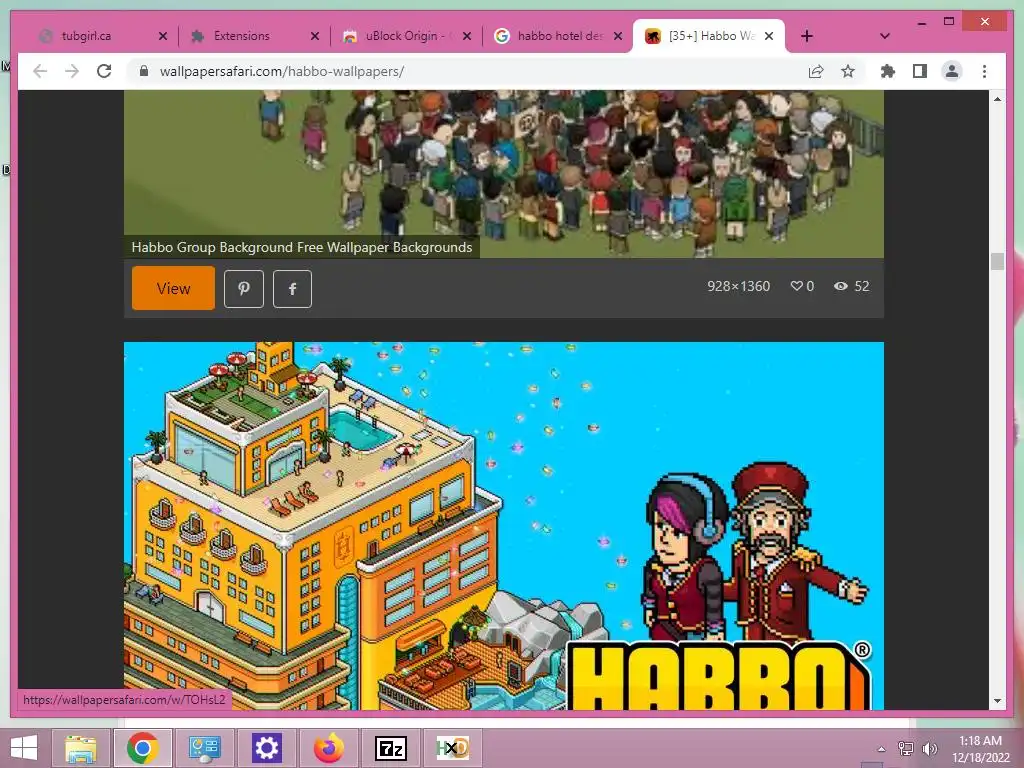The image size is (1024, 768).
Task: Open the Habbo crowd wallpaper image
Action: (504, 174)
